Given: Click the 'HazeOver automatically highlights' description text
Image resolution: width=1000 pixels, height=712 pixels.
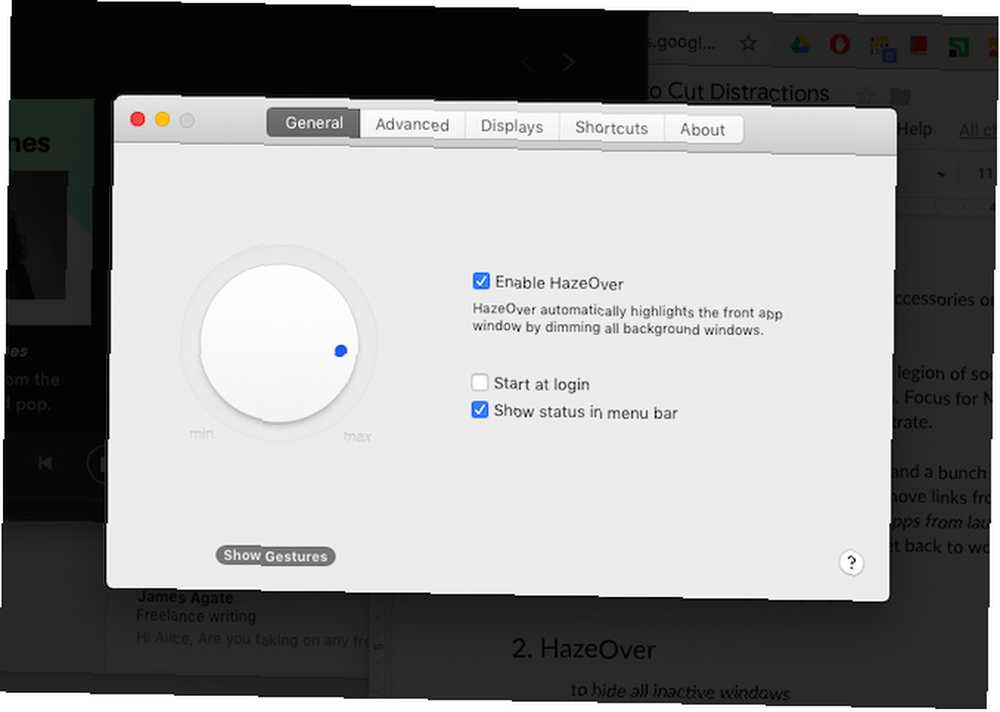Looking at the screenshot, I should point(627,320).
